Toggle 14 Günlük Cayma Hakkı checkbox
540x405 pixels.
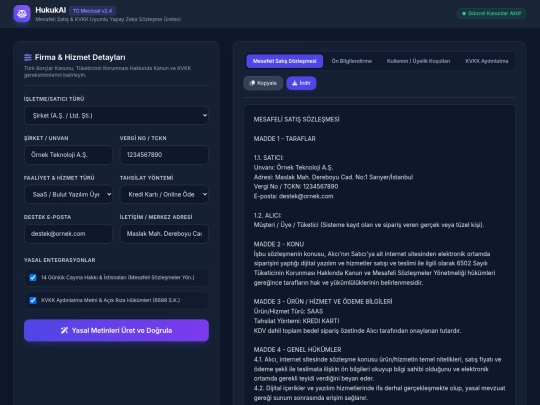pyautogui.click(x=33, y=278)
